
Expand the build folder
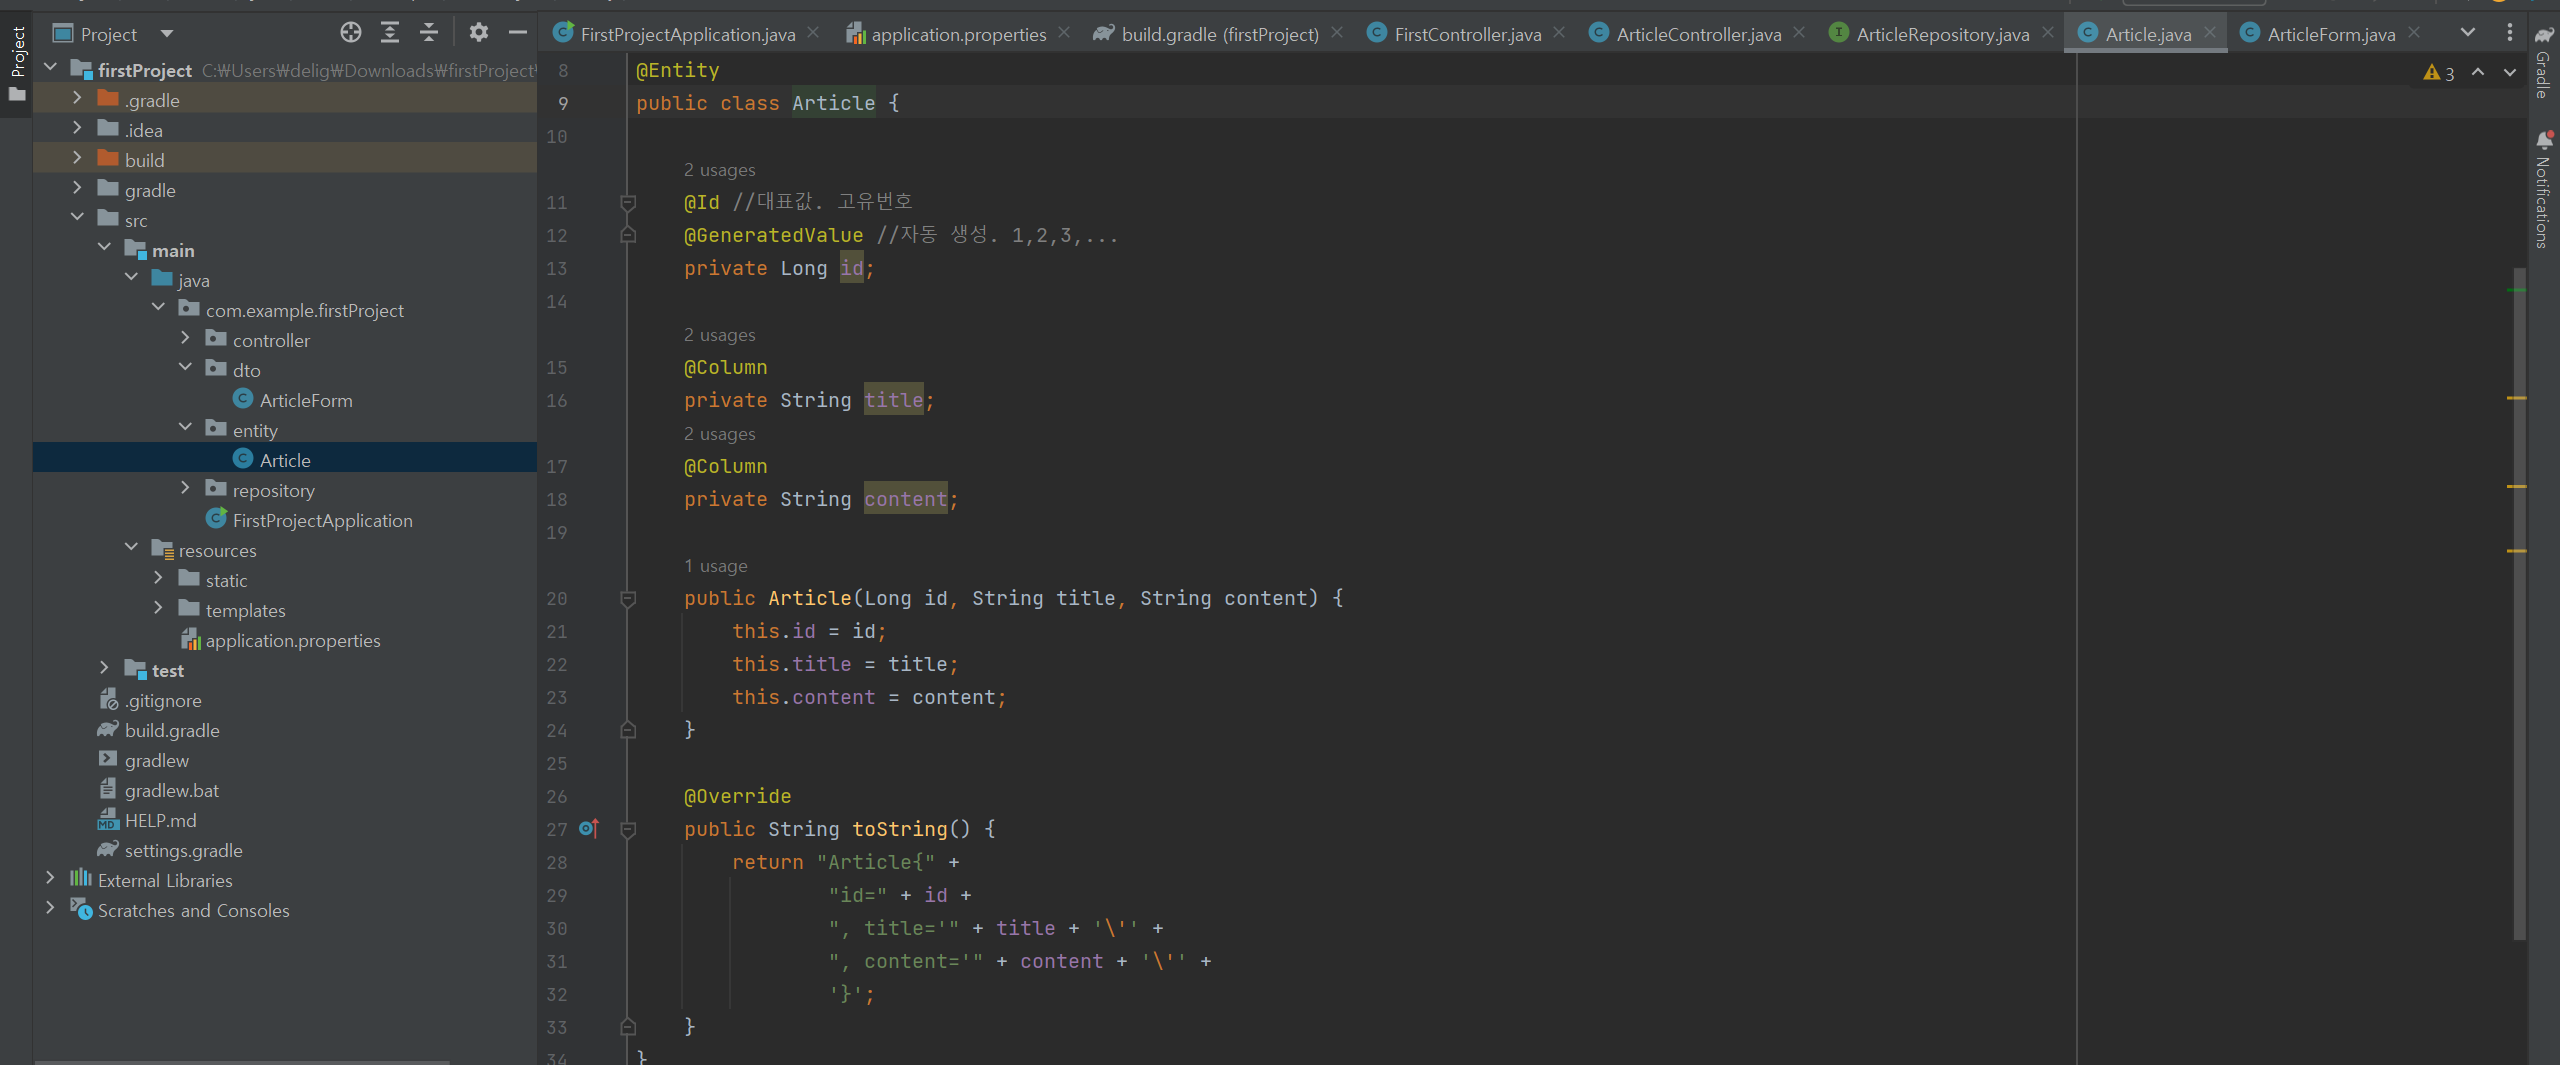pos(77,158)
